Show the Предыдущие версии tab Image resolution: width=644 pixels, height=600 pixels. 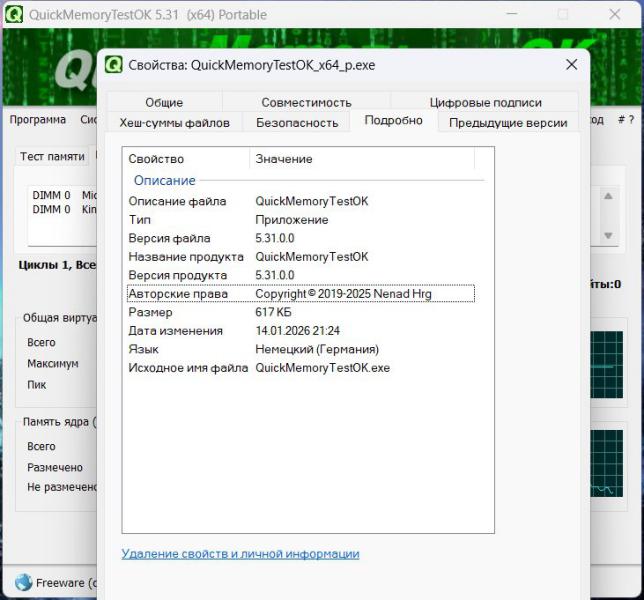point(508,122)
